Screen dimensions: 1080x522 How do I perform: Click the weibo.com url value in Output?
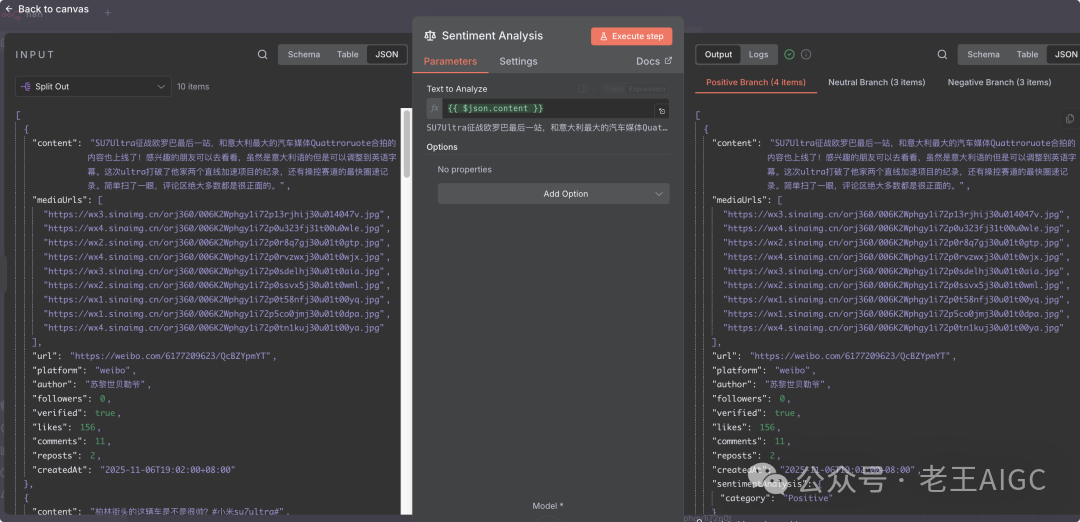coord(851,356)
